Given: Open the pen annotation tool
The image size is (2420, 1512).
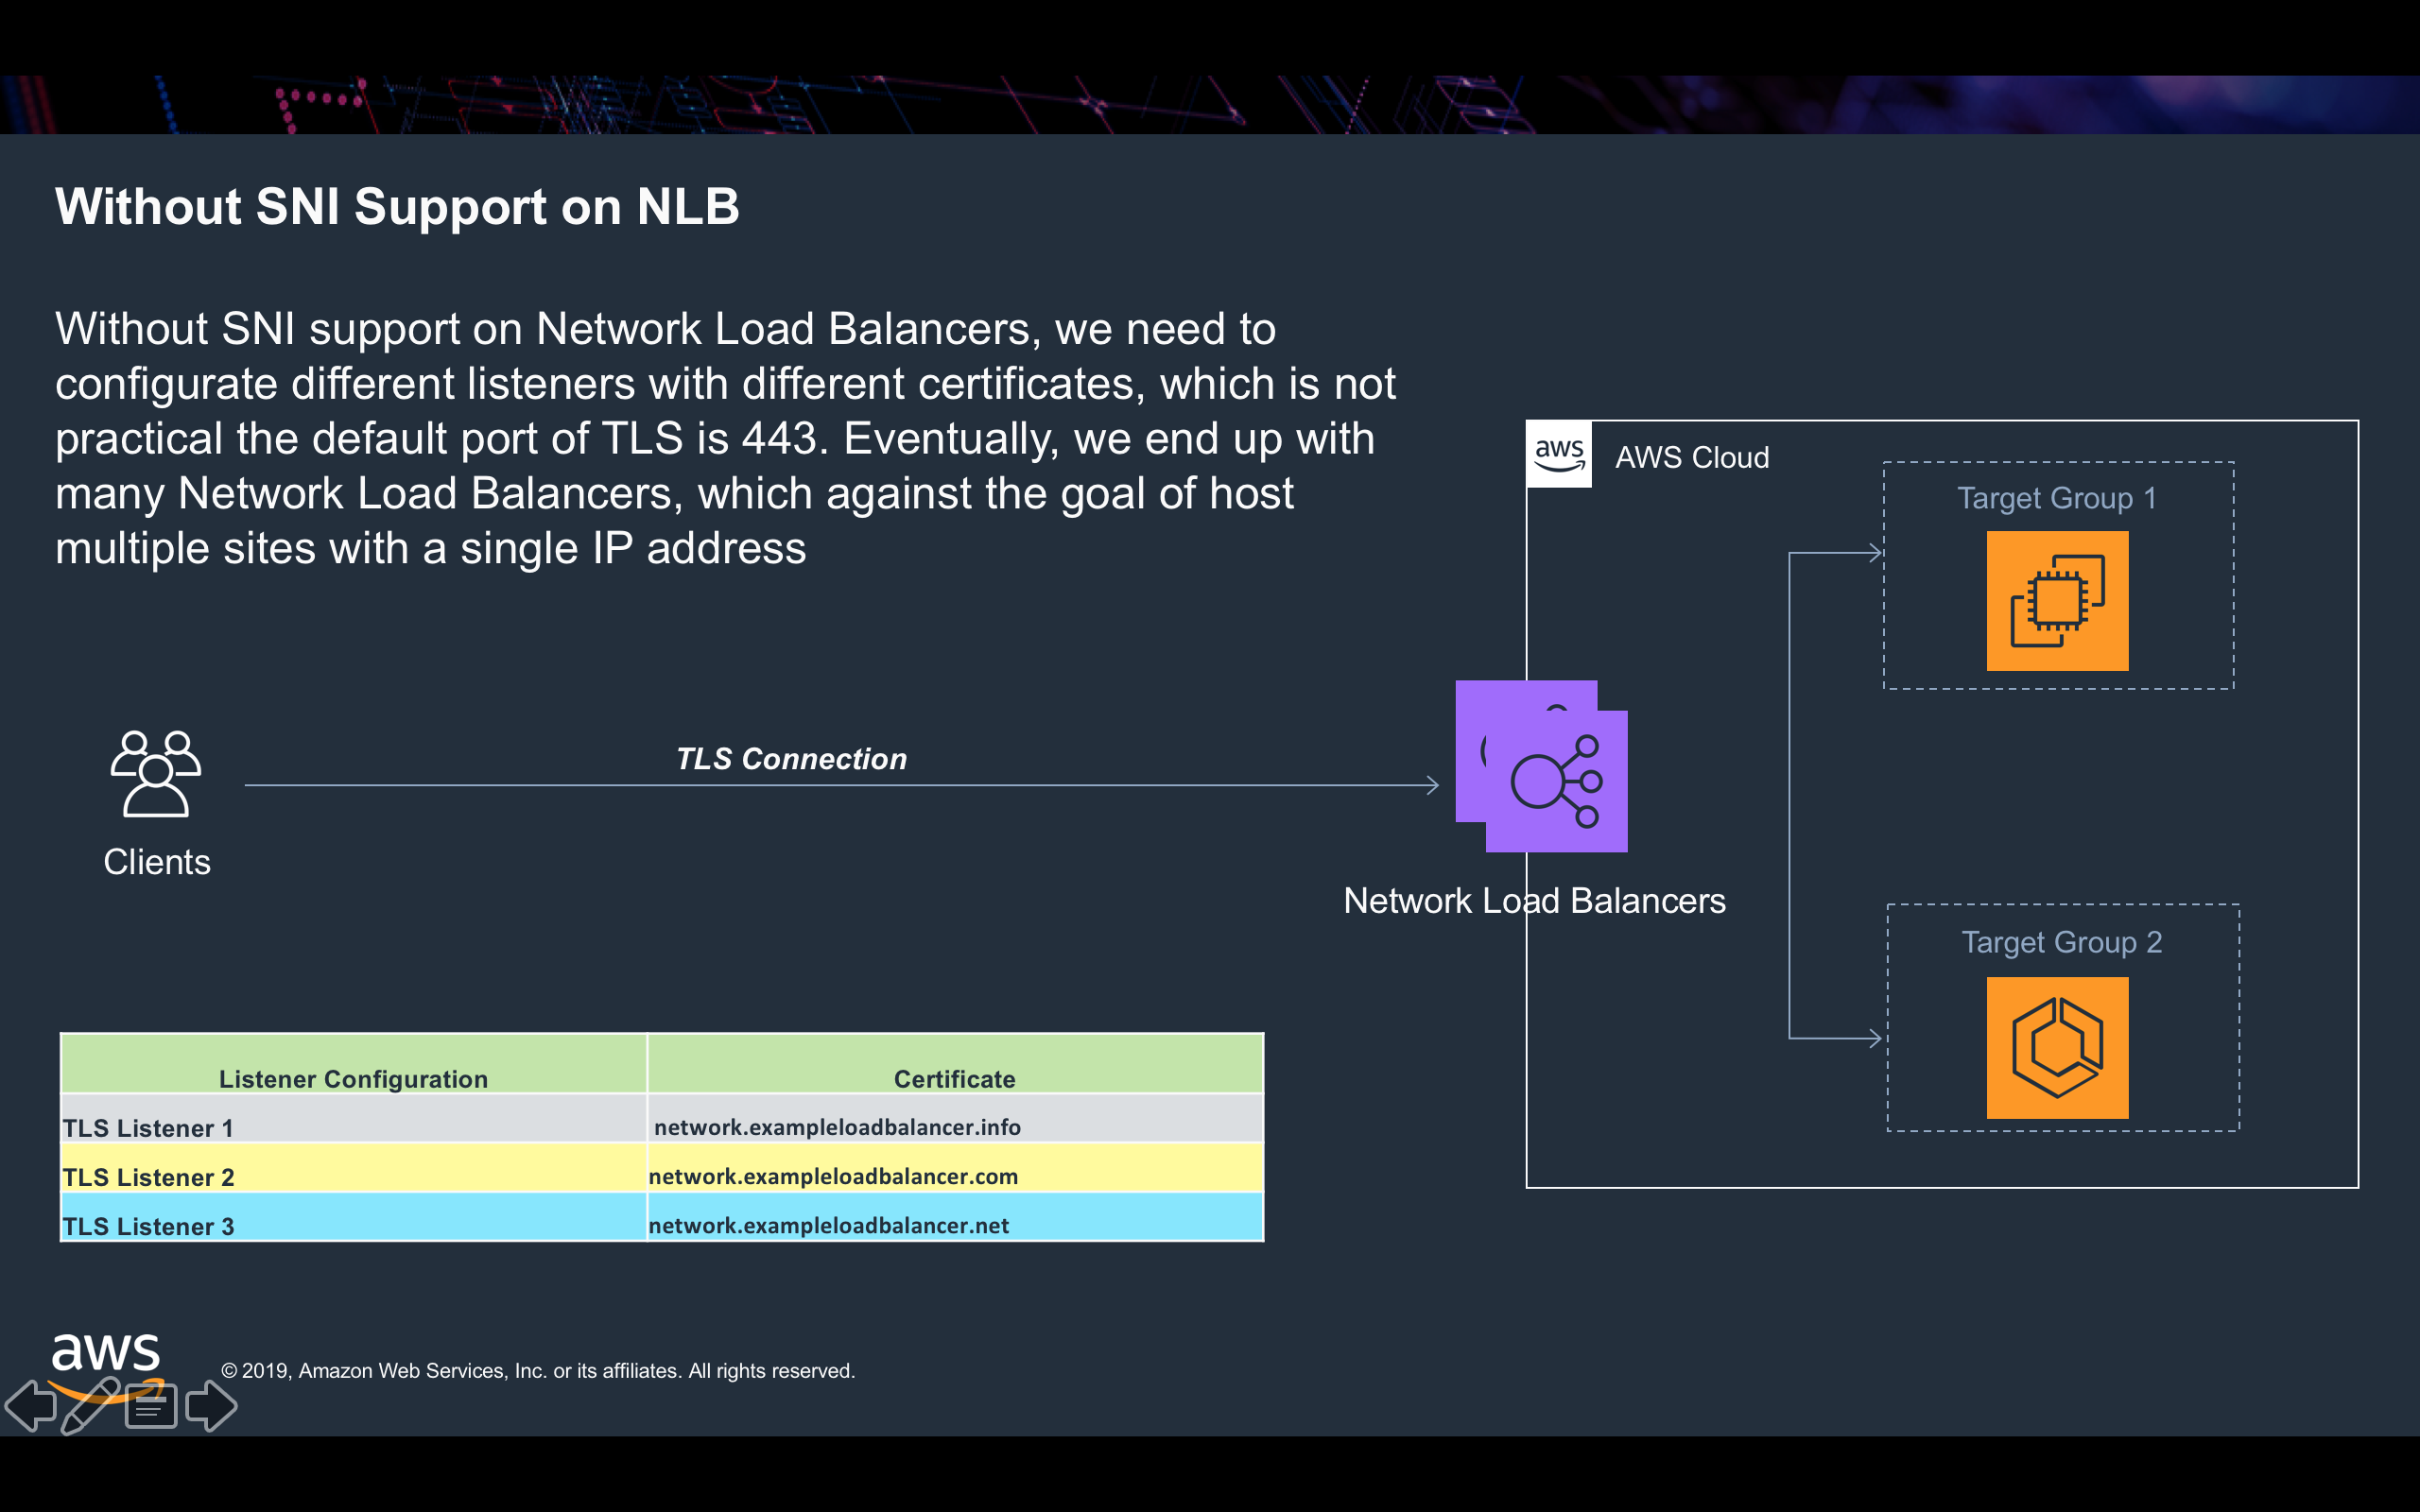Looking at the screenshot, I should [x=90, y=1405].
